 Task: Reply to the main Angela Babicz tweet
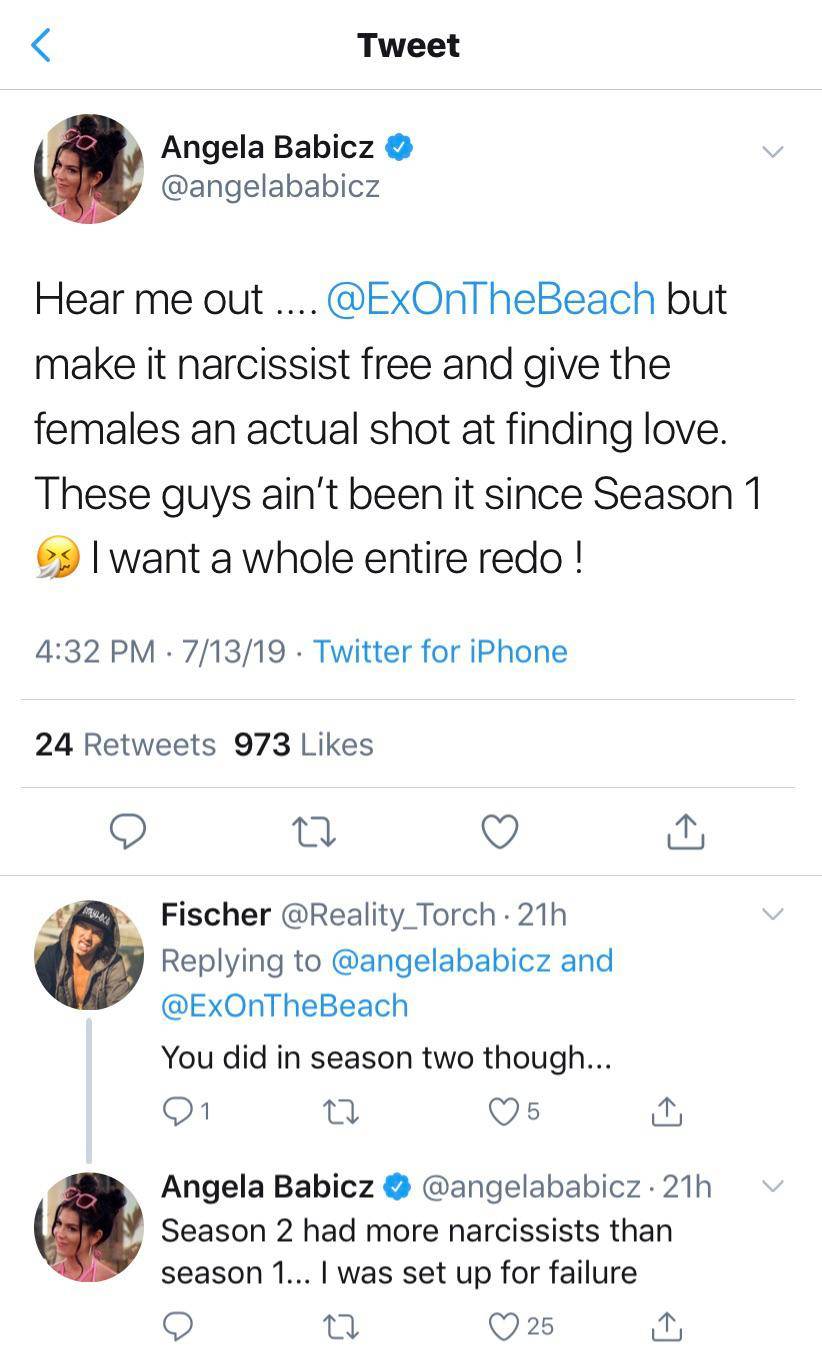[x=127, y=831]
